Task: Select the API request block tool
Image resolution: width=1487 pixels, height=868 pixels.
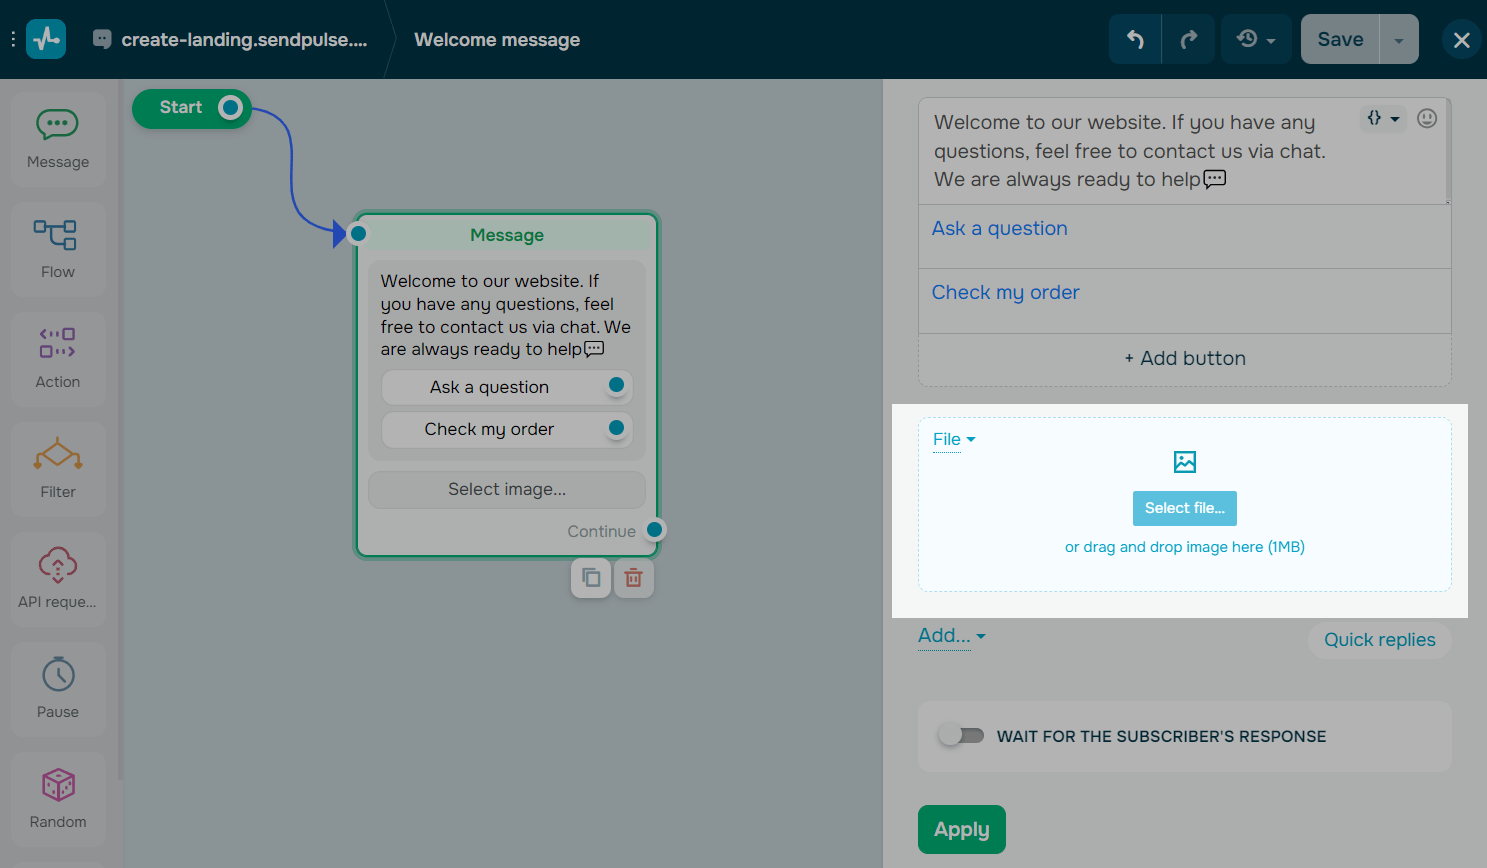Action: 57,578
